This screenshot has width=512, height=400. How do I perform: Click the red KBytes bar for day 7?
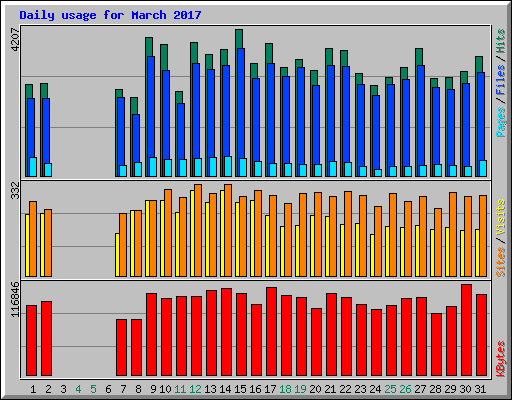click(x=122, y=347)
